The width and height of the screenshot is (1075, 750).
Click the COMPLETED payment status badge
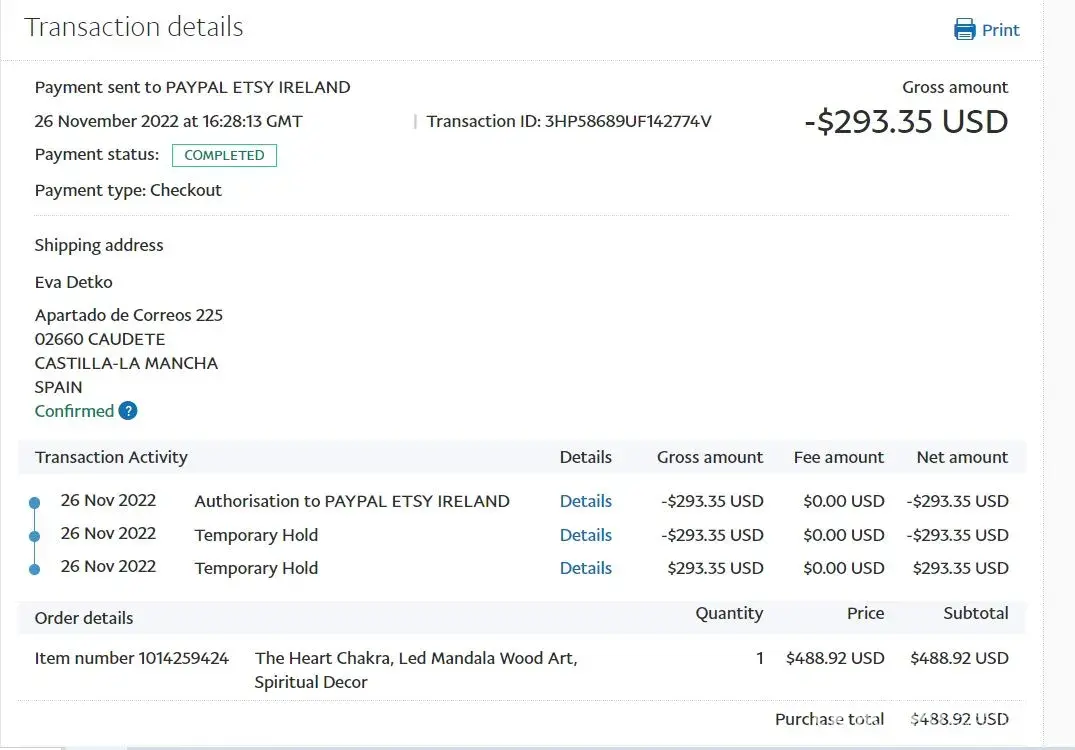click(x=224, y=155)
